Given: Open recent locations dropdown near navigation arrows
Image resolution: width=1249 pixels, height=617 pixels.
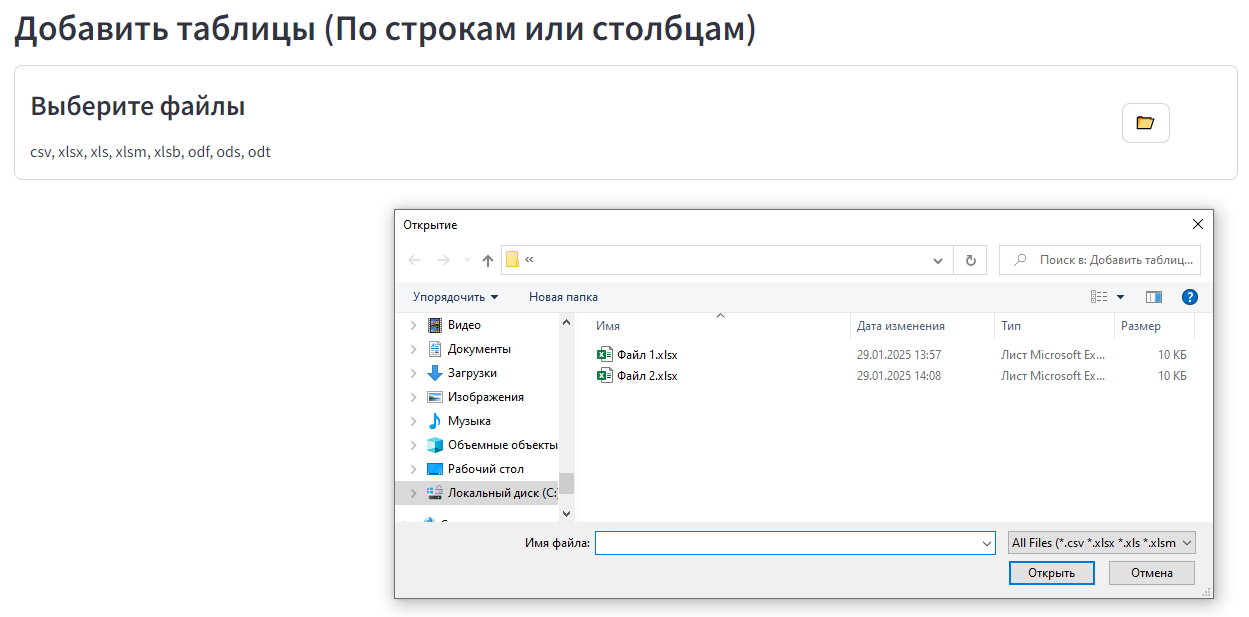Looking at the screenshot, I should [x=467, y=260].
